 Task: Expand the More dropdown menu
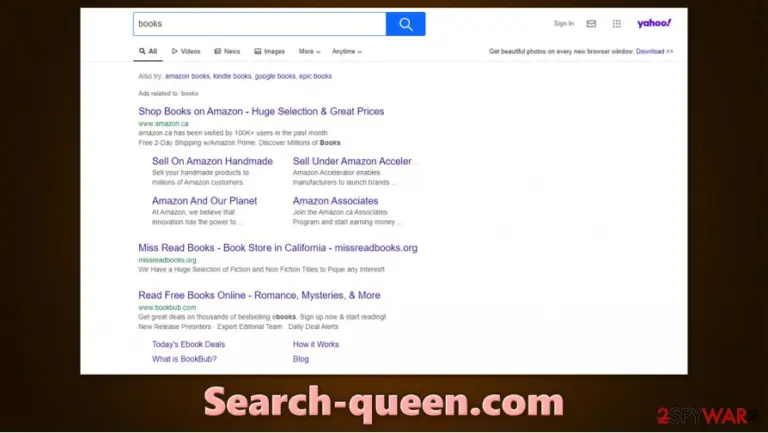pyautogui.click(x=309, y=51)
